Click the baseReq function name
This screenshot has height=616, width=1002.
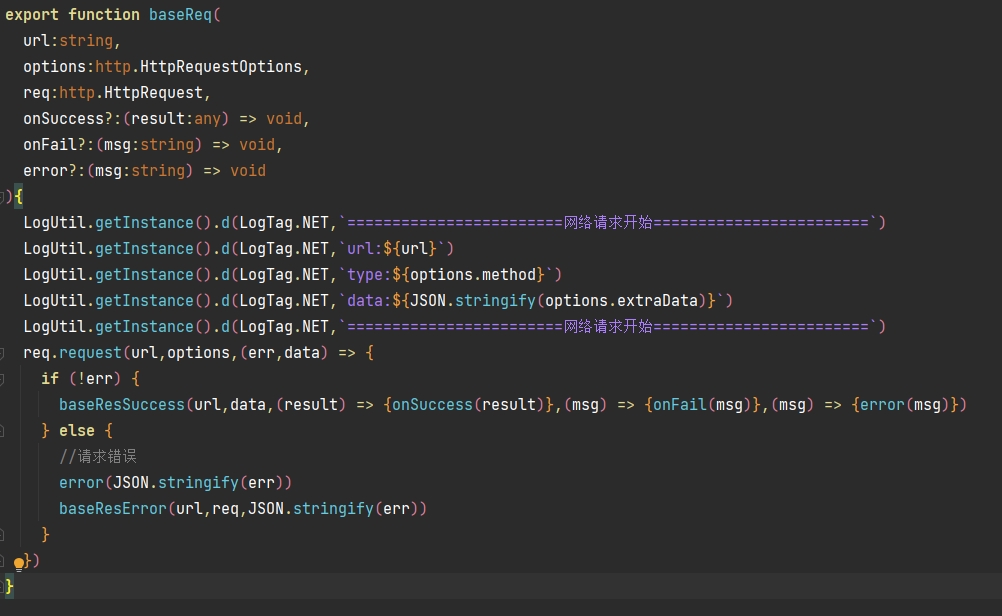[x=180, y=15]
